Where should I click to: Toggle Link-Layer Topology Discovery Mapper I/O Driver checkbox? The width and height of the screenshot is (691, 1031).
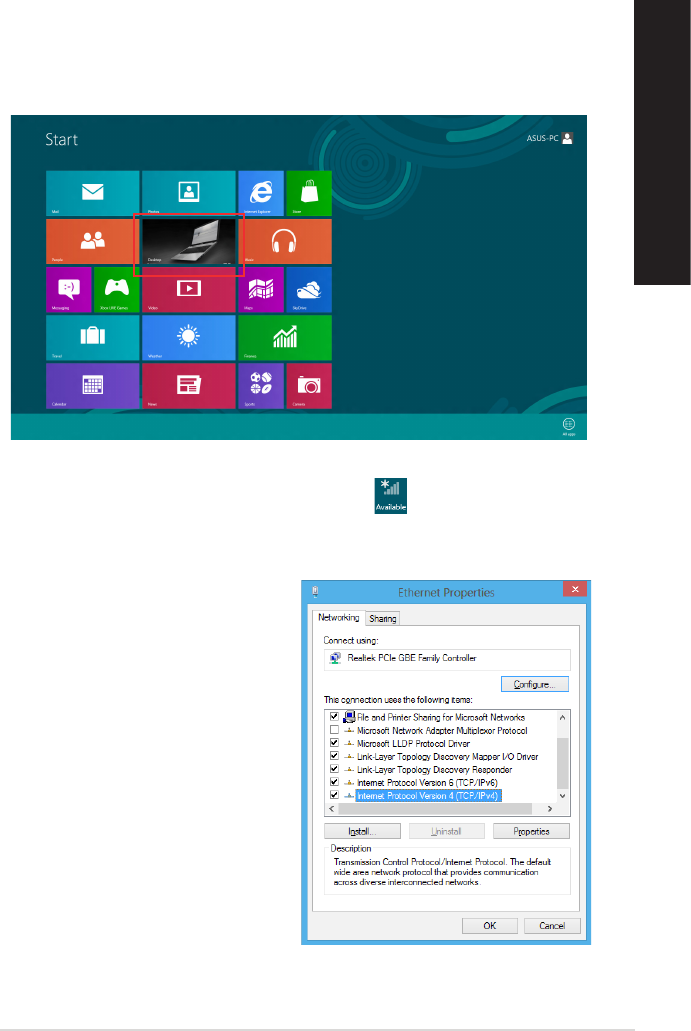pos(335,756)
